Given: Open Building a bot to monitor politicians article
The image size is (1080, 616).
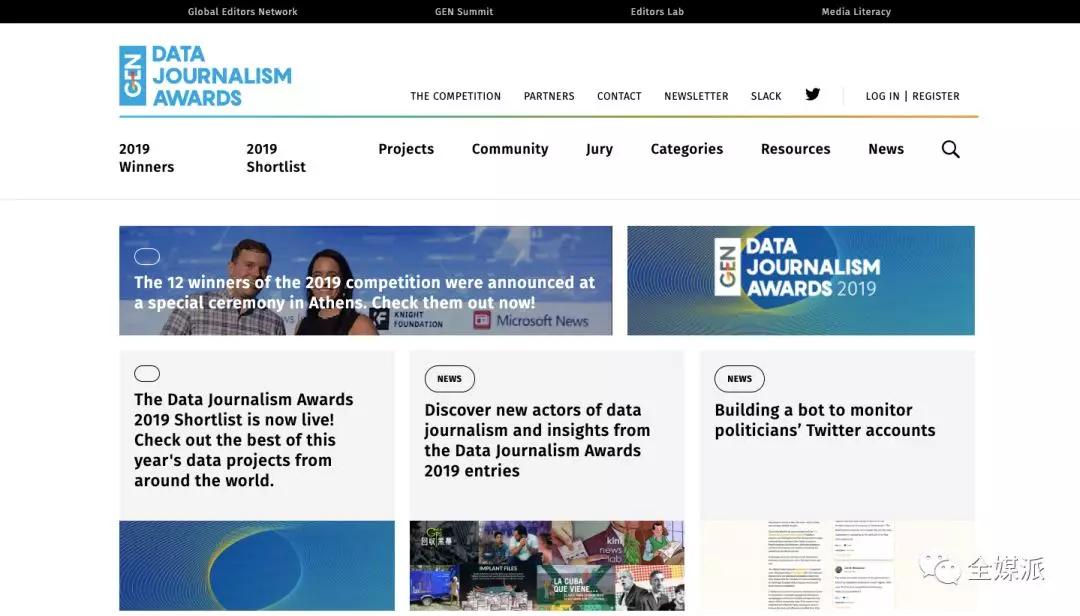Looking at the screenshot, I should pyautogui.click(x=824, y=420).
